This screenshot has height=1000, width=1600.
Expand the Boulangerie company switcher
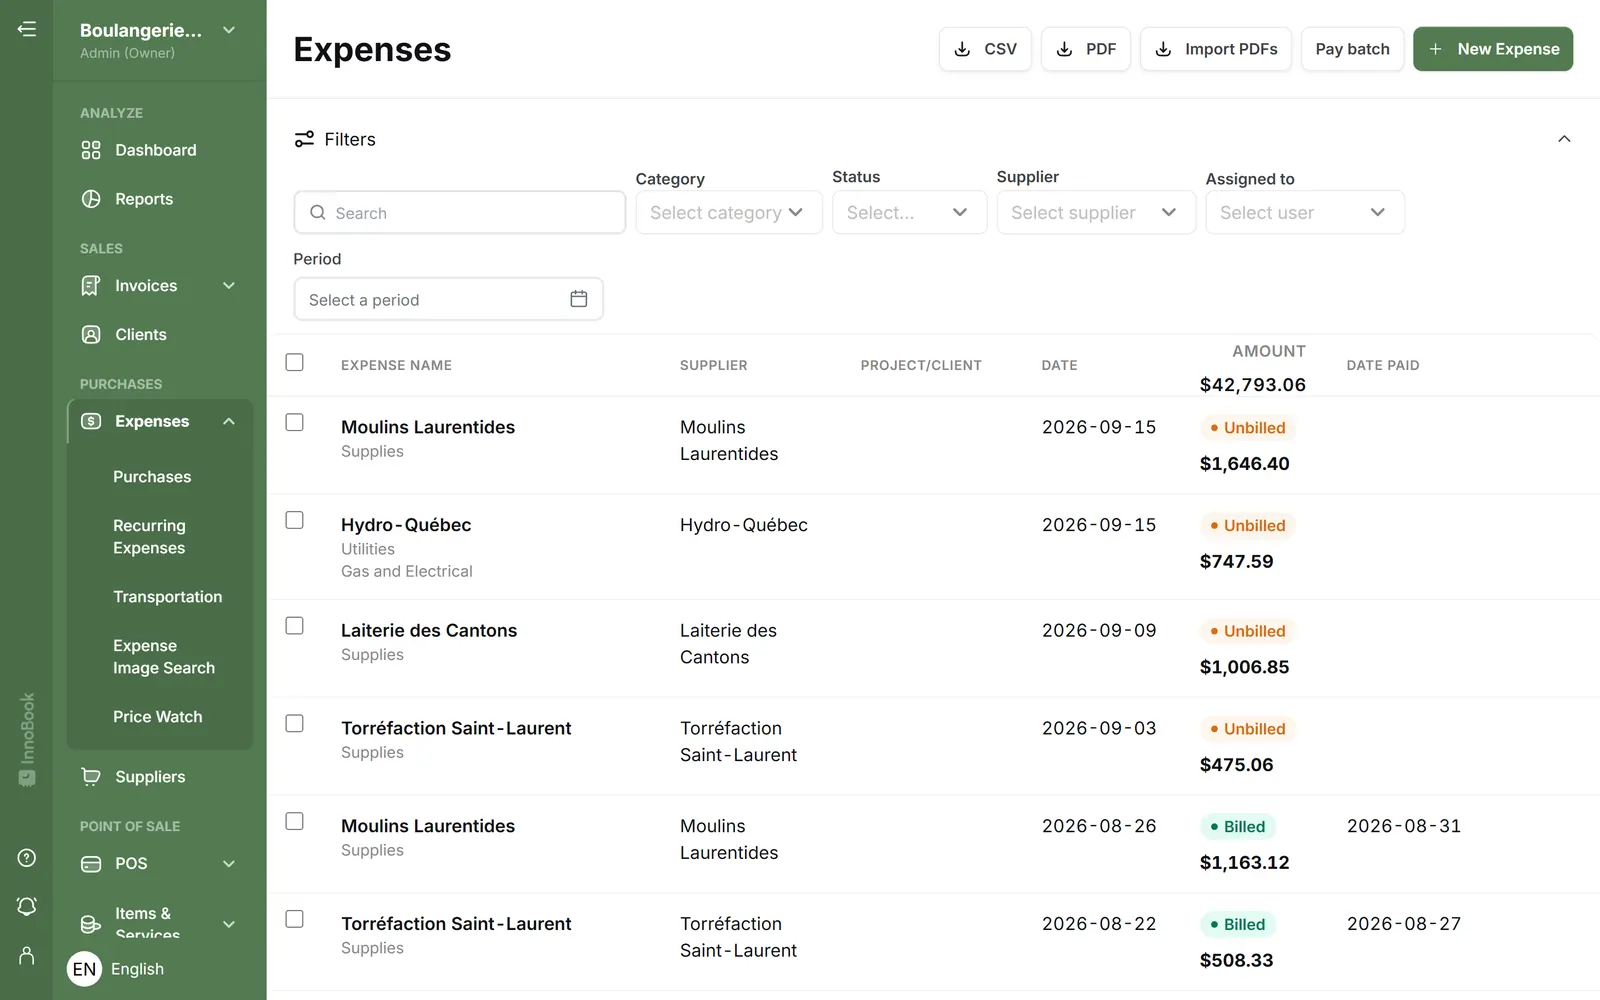click(229, 30)
